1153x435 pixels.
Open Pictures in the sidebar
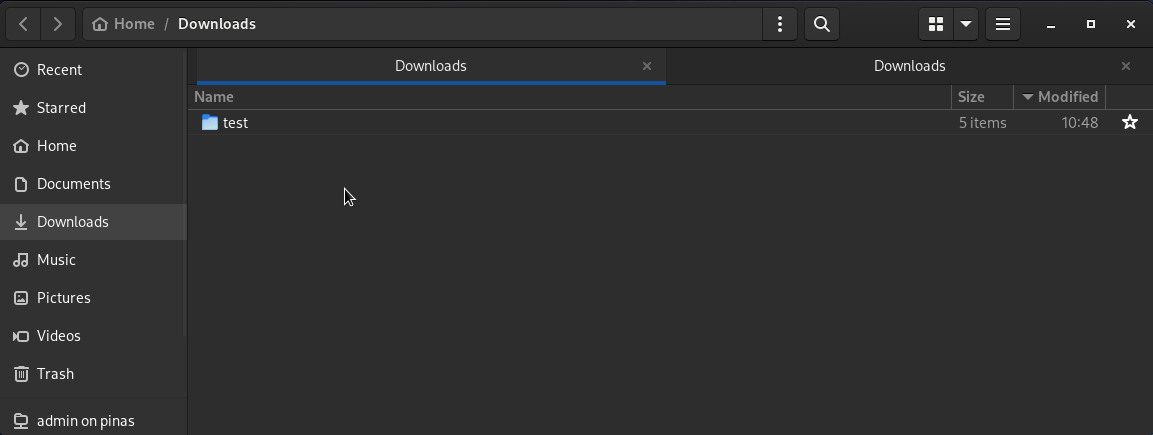[x=93, y=298]
